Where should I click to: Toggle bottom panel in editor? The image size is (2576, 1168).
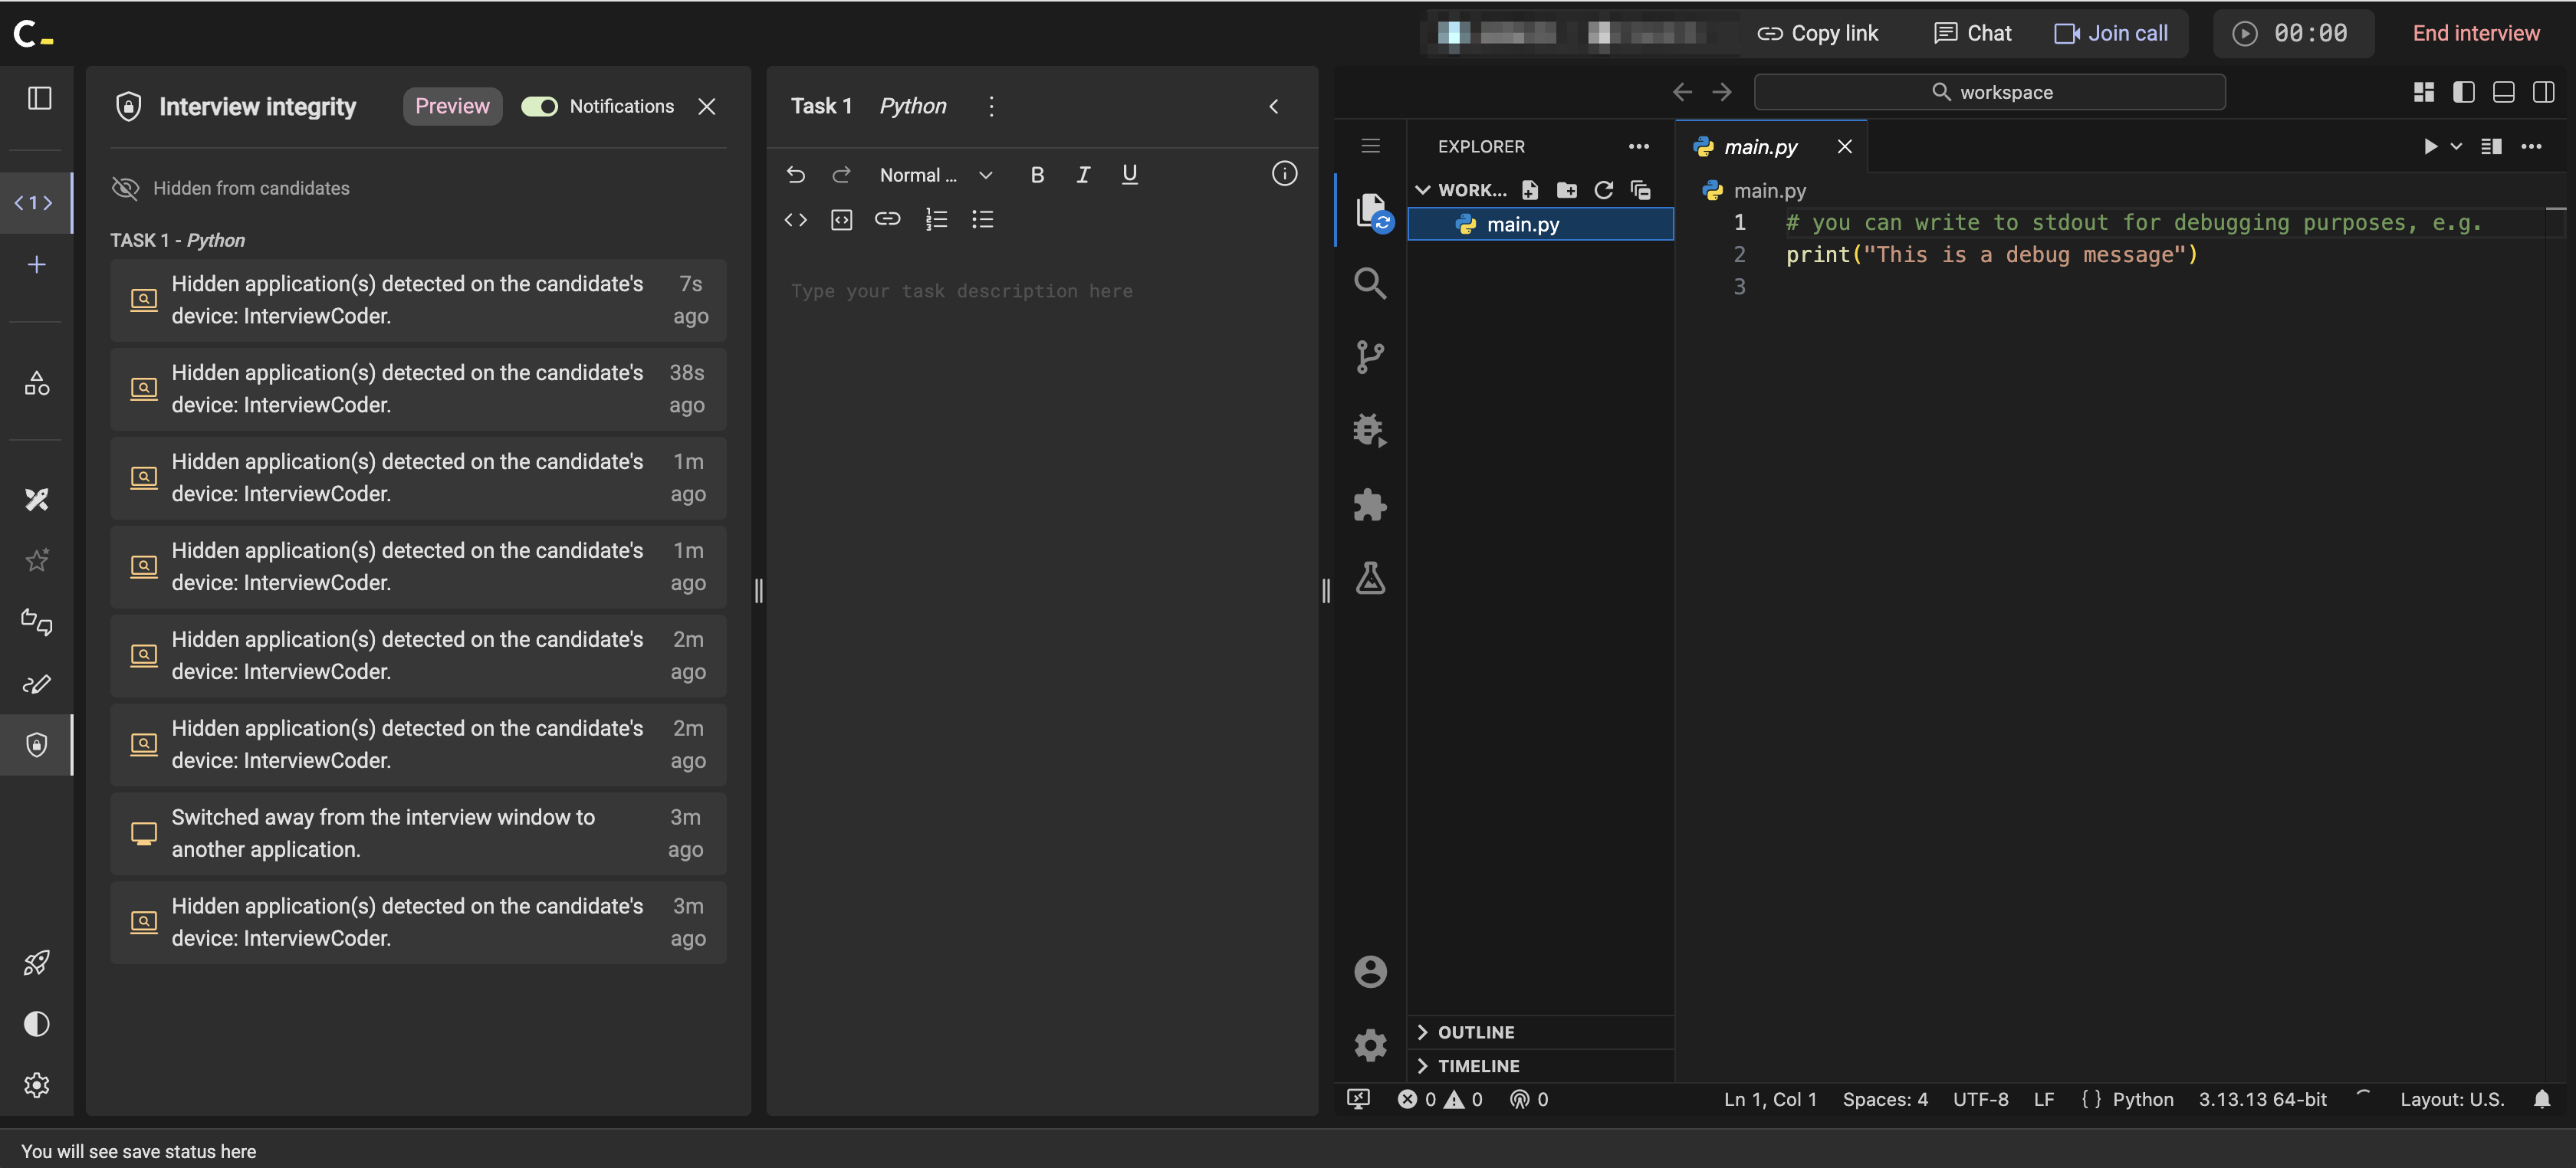point(2503,92)
